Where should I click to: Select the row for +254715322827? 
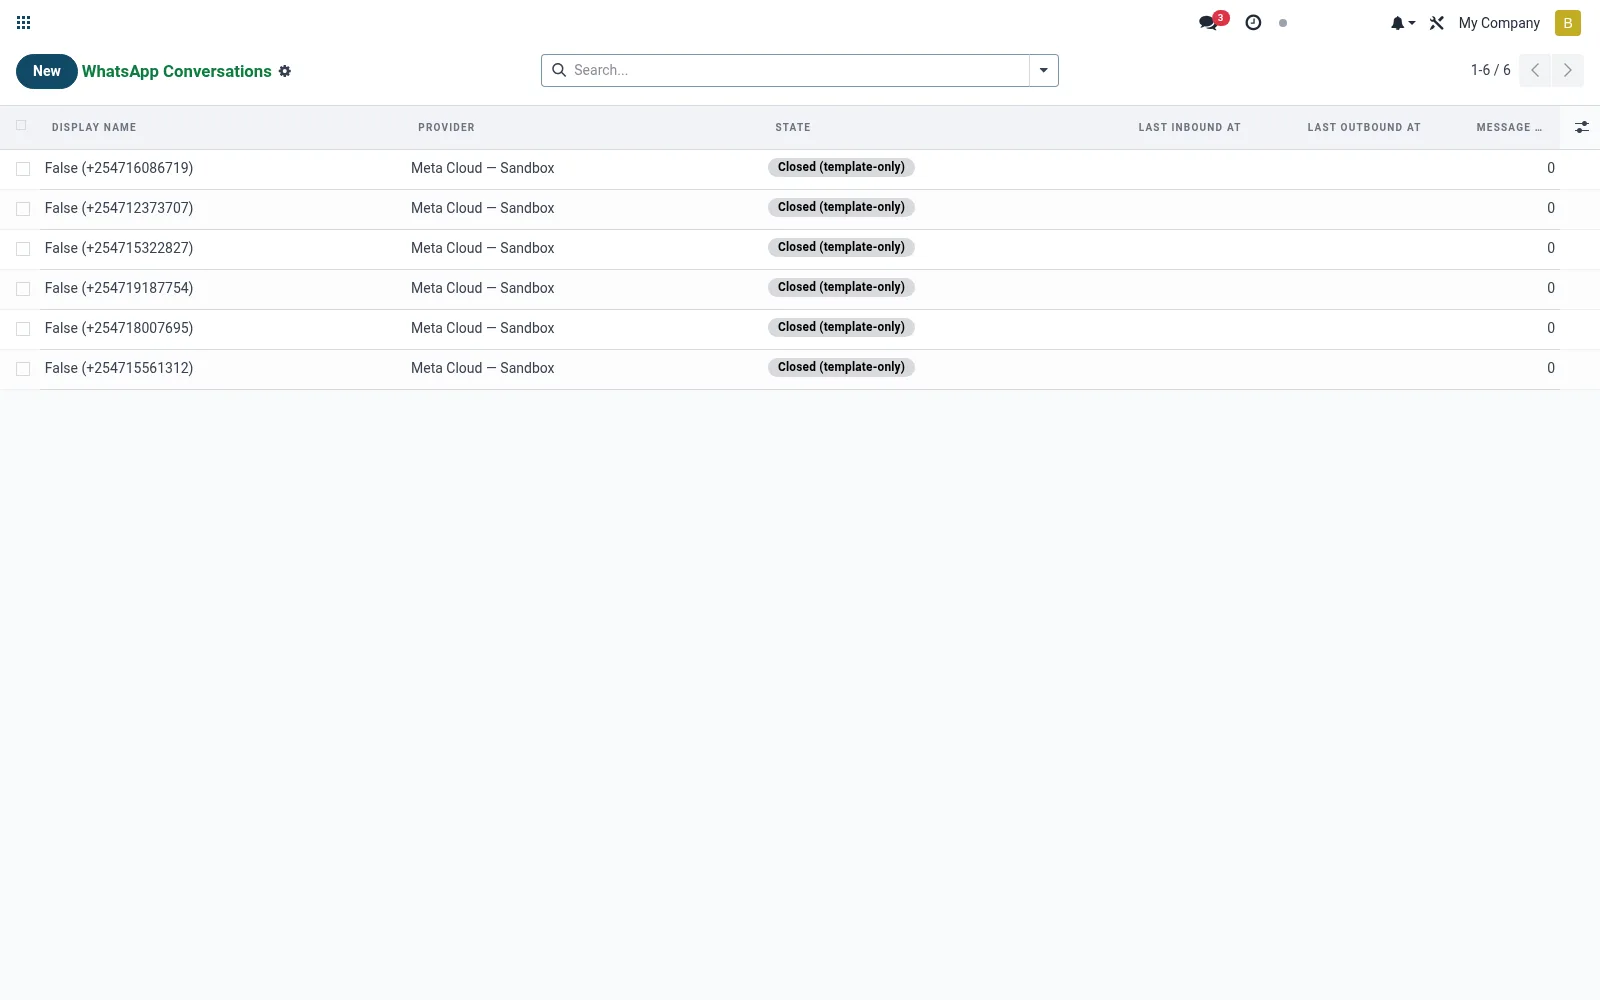[x=23, y=249]
